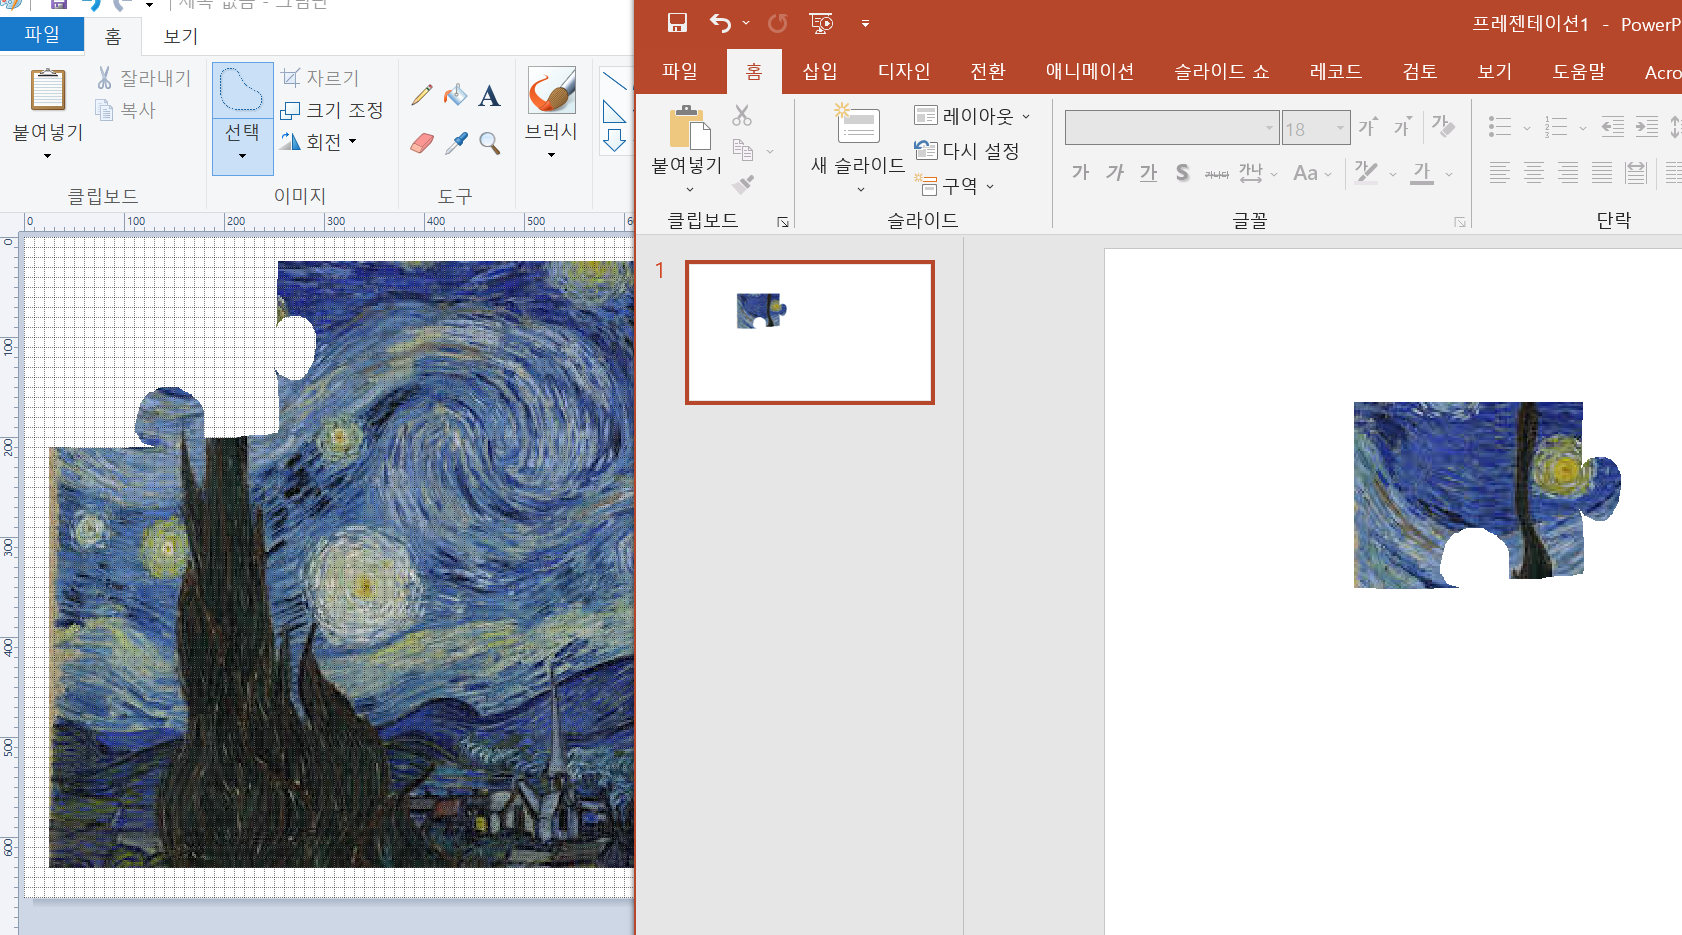Select the Fill with color bucket tool

click(456, 95)
